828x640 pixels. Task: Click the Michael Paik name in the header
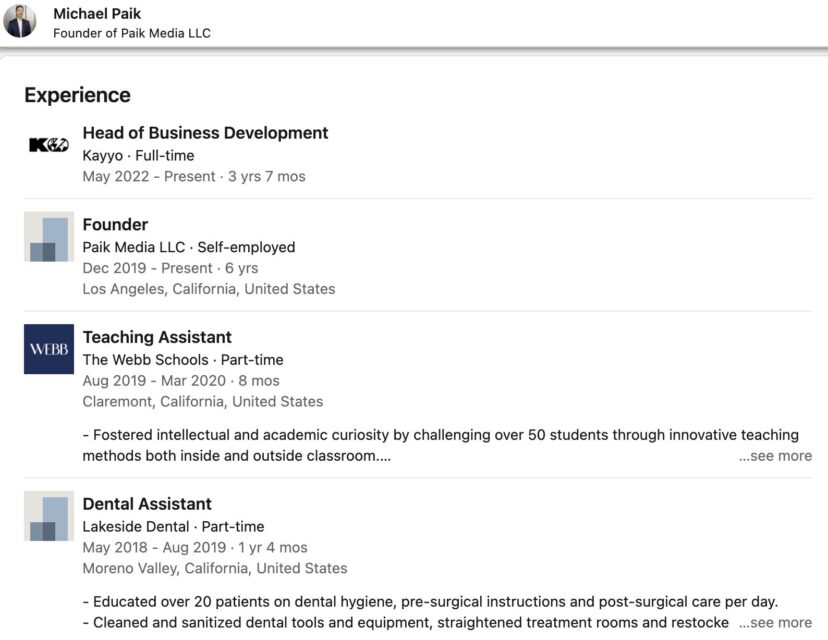point(99,14)
